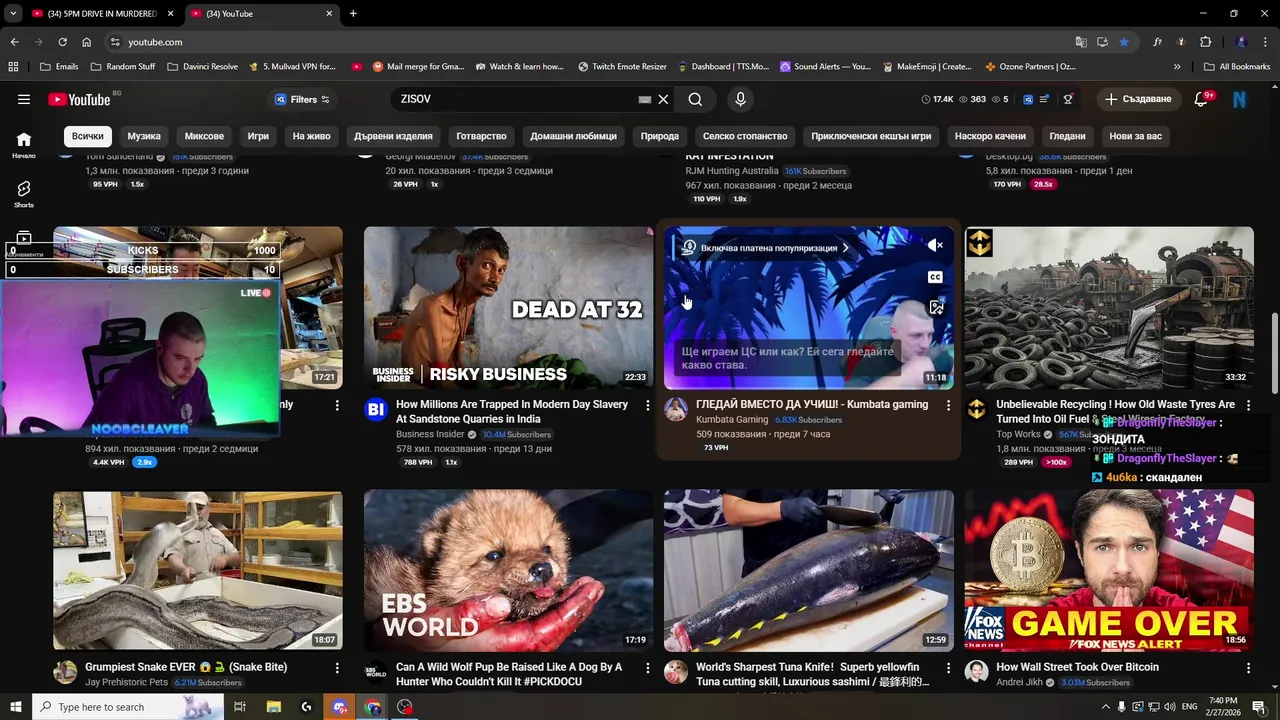Open the wolf pup EBS World thumbnail

click(x=508, y=570)
